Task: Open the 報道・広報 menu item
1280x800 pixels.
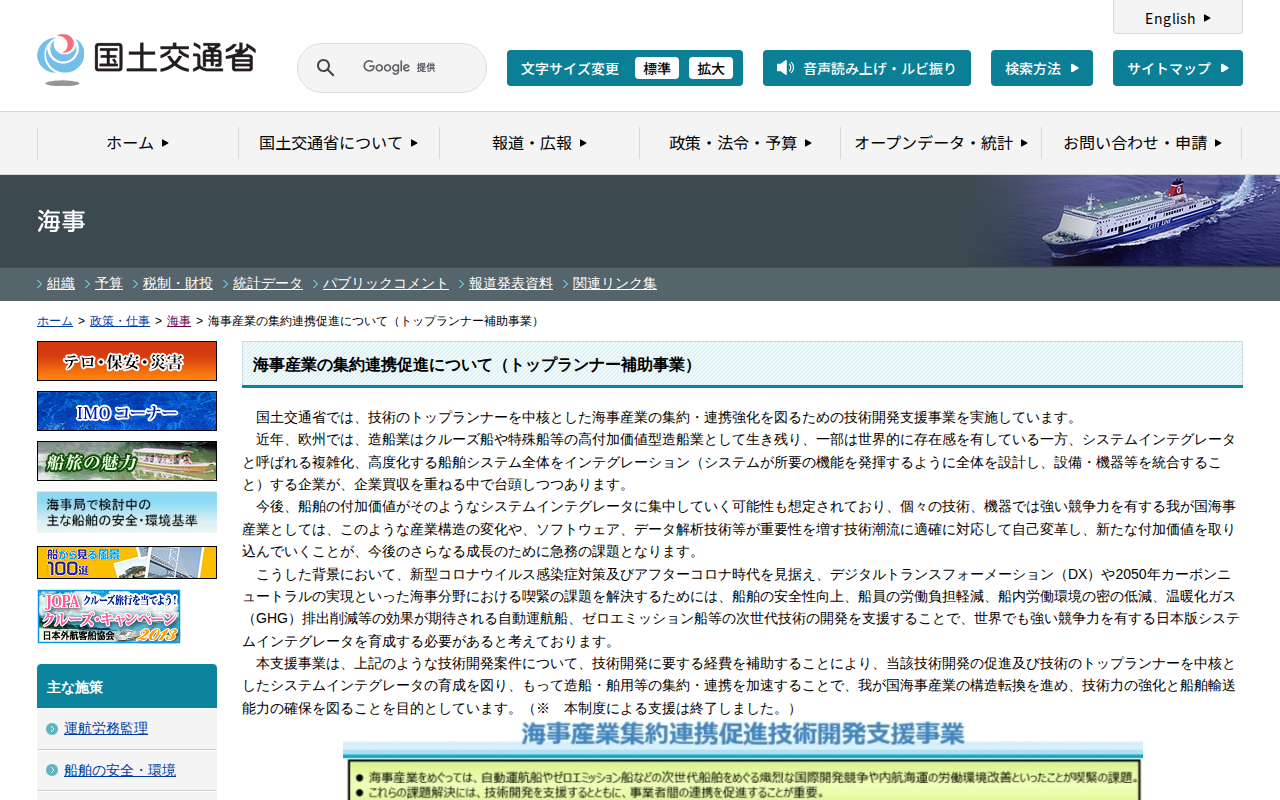Action: tap(539, 143)
